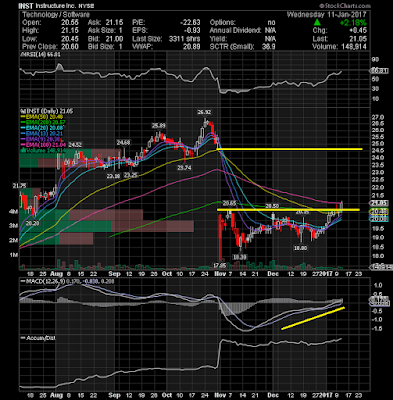Click the 17.05 low price label
The height and width of the screenshot is (400, 393).
point(220,265)
